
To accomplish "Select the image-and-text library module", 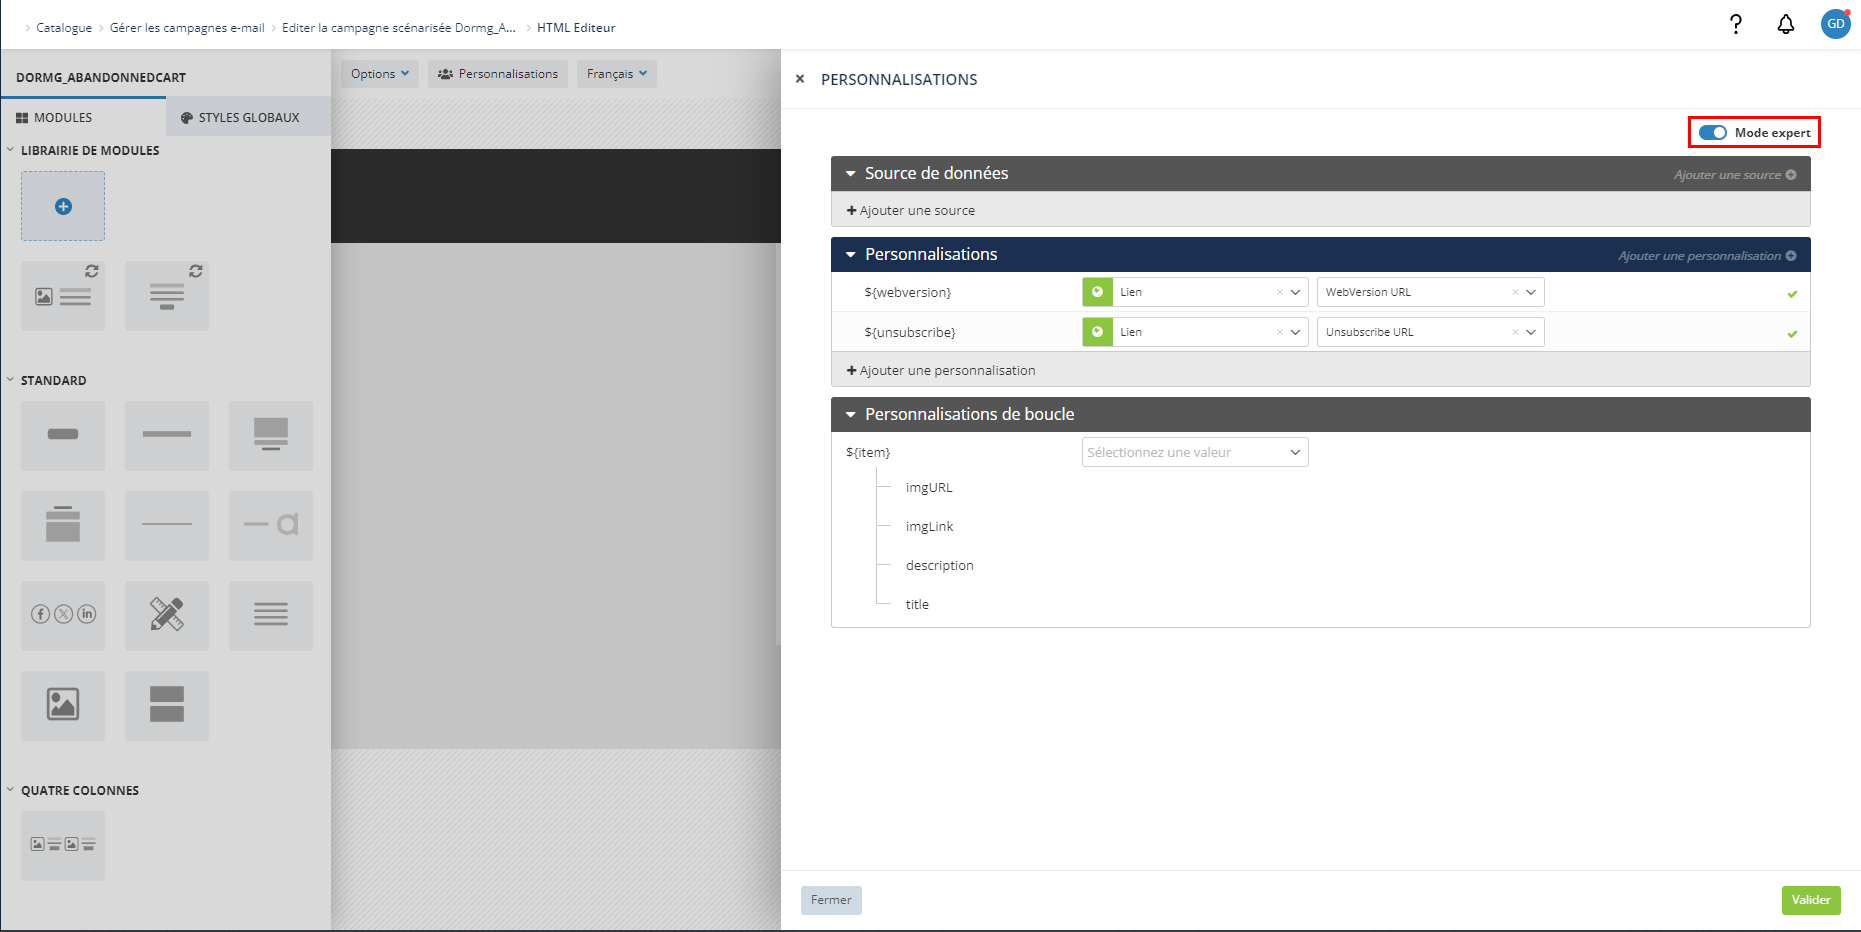I will [x=63, y=296].
